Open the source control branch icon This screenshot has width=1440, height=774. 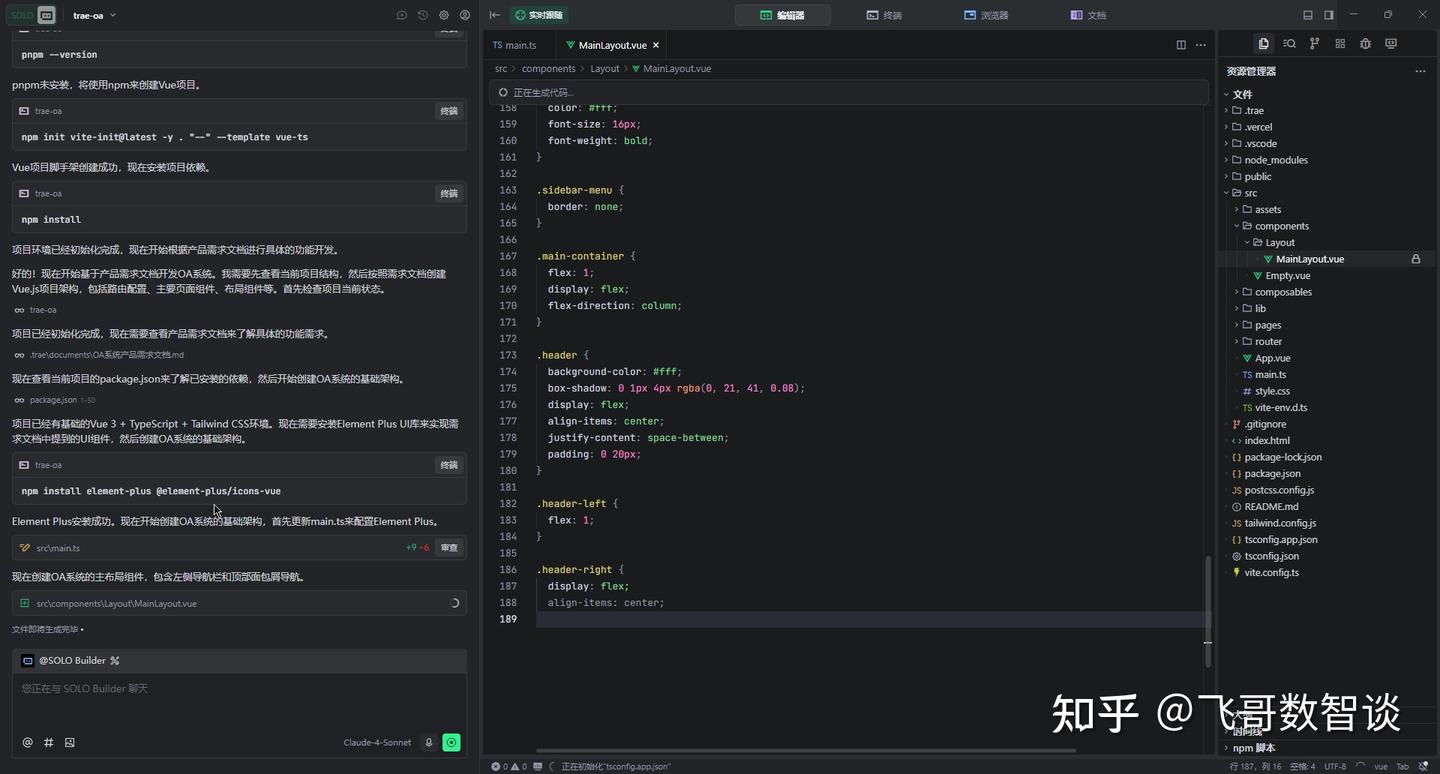click(1314, 44)
